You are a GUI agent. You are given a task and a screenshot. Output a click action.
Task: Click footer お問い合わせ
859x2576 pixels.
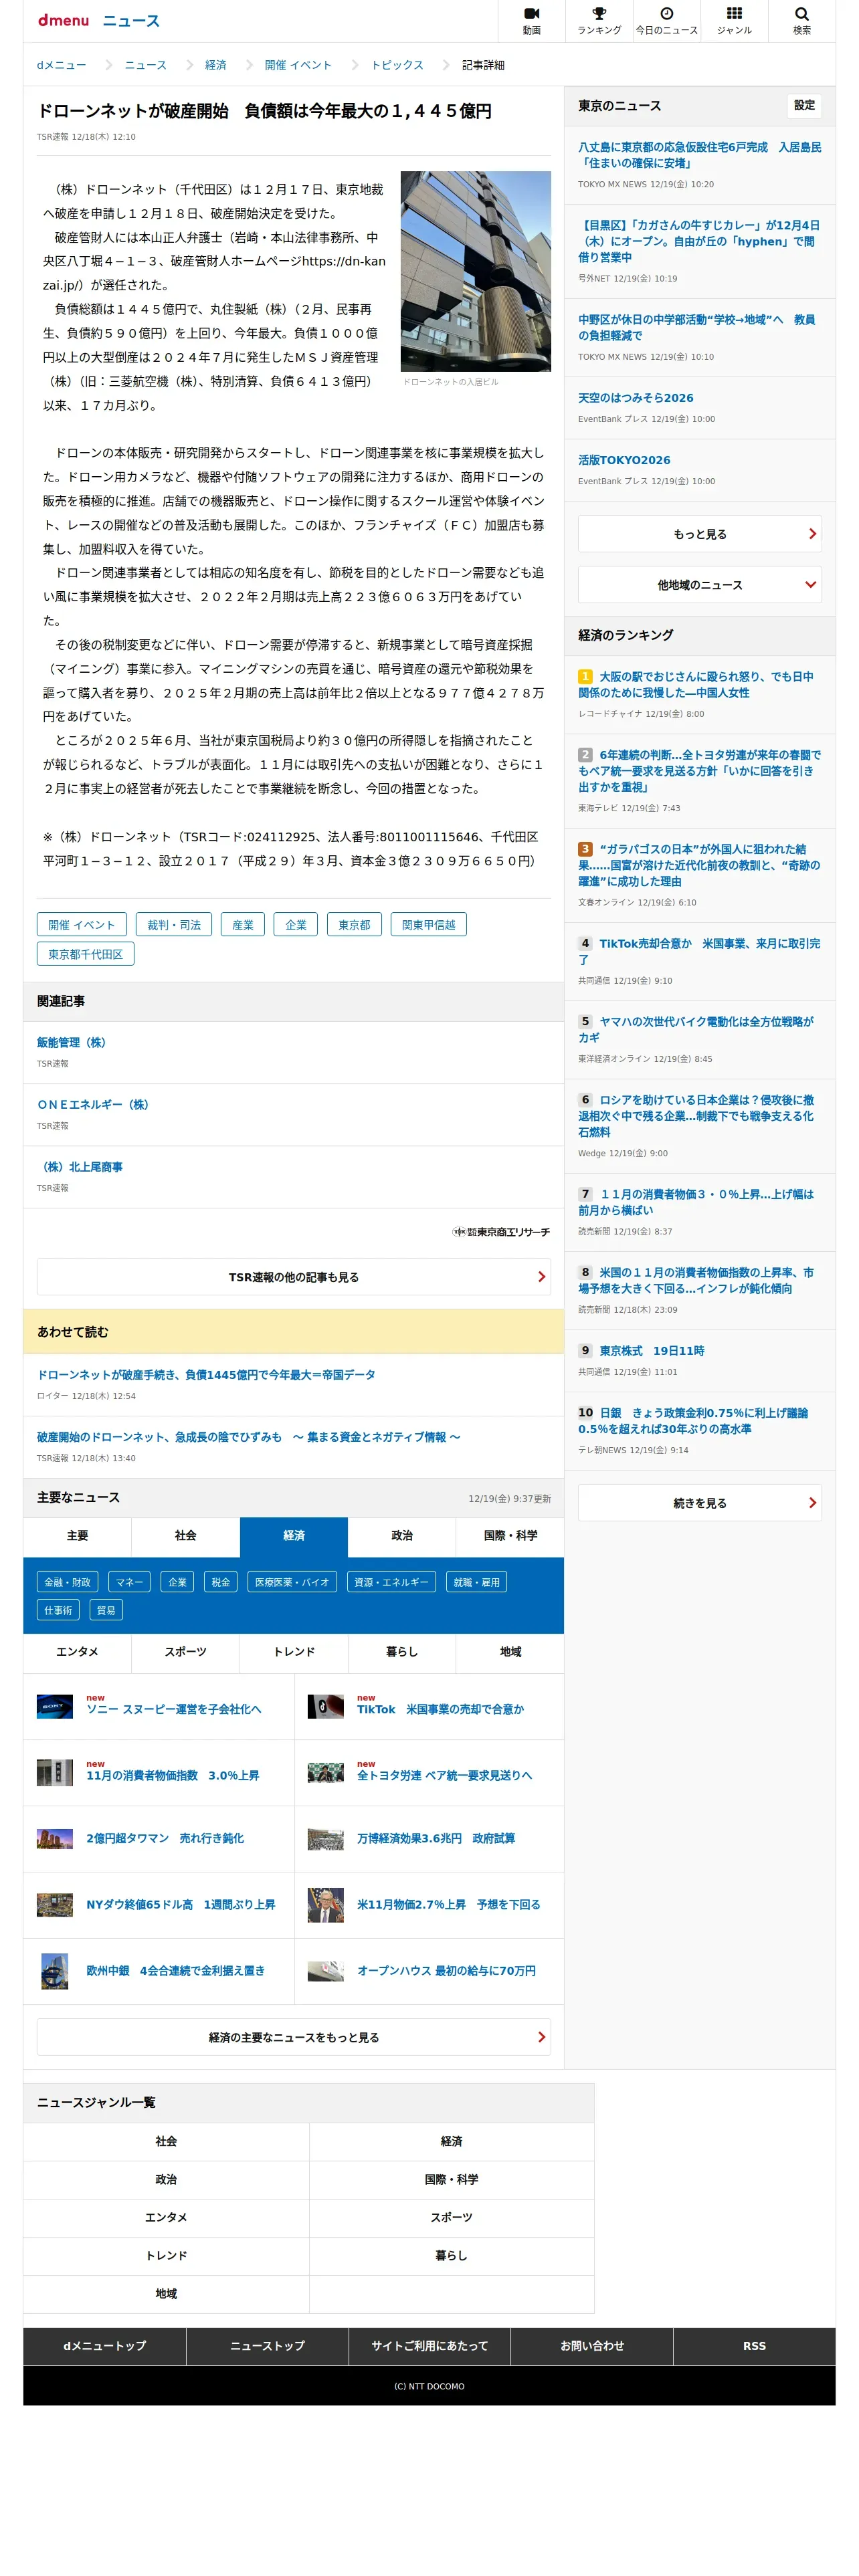pos(592,2346)
